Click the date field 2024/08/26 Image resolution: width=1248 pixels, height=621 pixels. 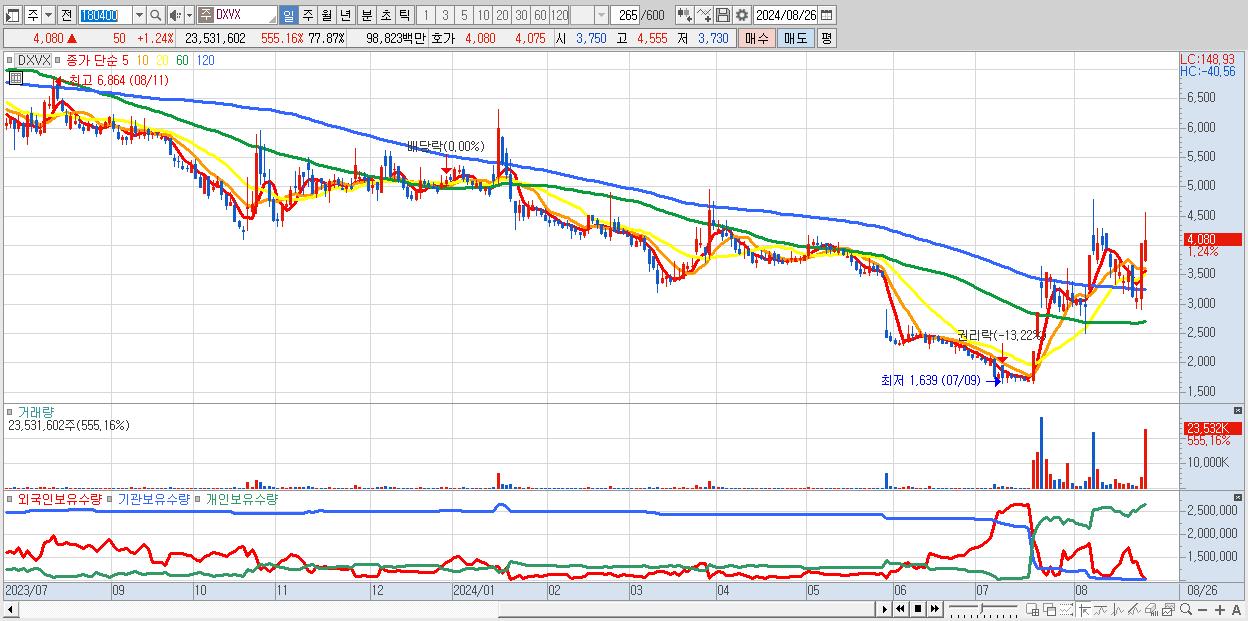(785, 15)
